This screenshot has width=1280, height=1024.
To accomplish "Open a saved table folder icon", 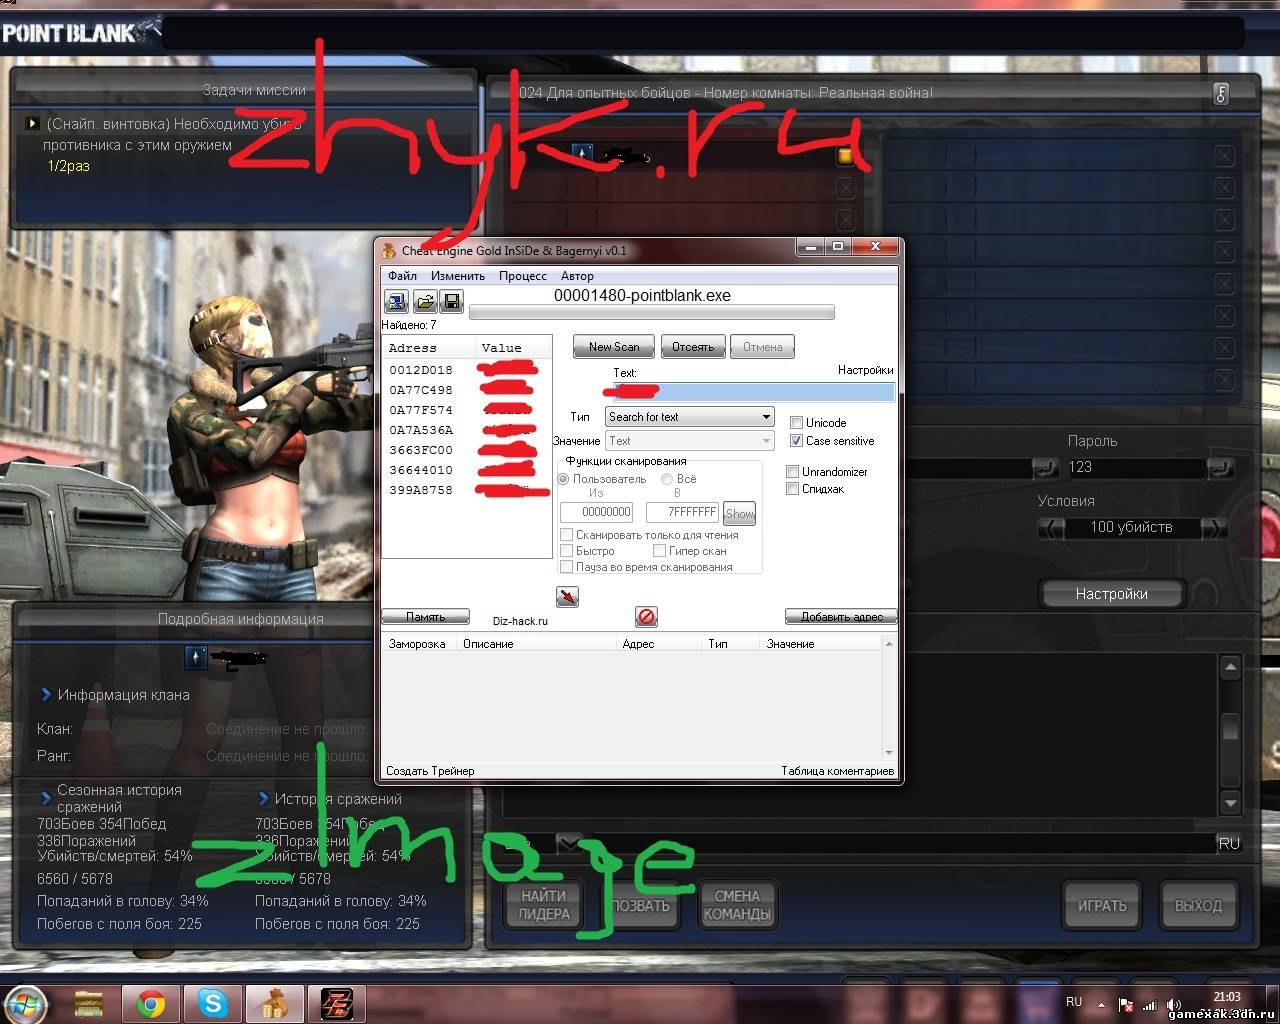I will (424, 301).
